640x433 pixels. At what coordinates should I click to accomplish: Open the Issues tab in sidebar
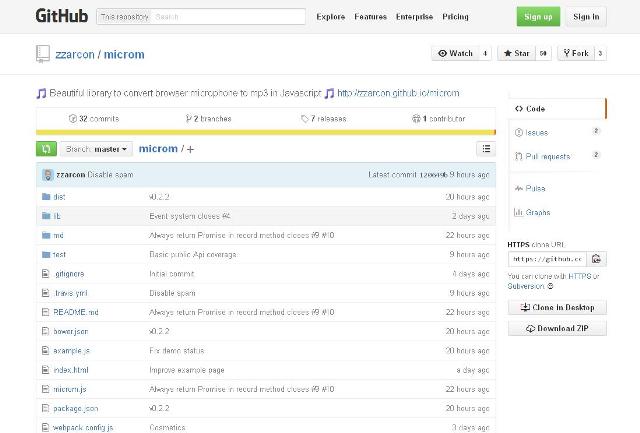(557, 132)
